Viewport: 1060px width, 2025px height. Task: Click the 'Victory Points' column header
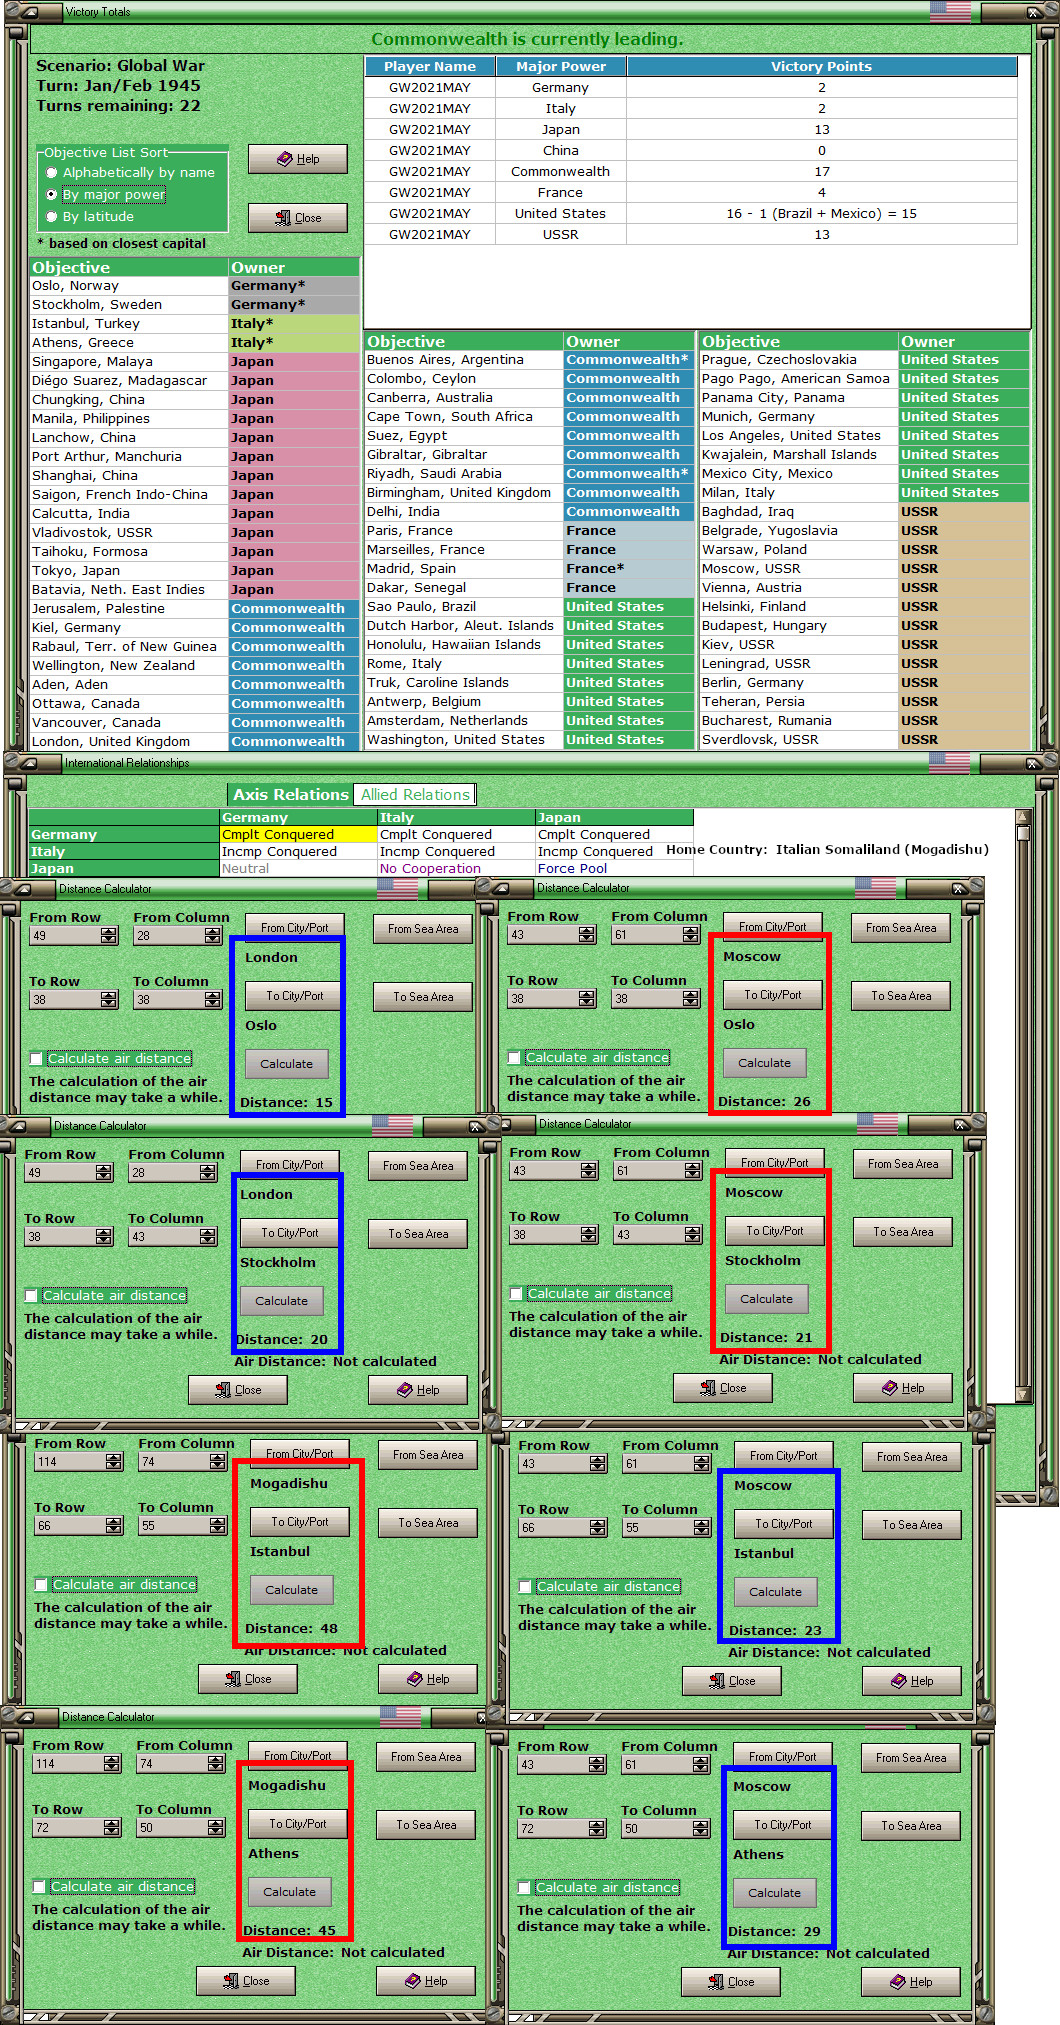pyautogui.click(x=822, y=67)
